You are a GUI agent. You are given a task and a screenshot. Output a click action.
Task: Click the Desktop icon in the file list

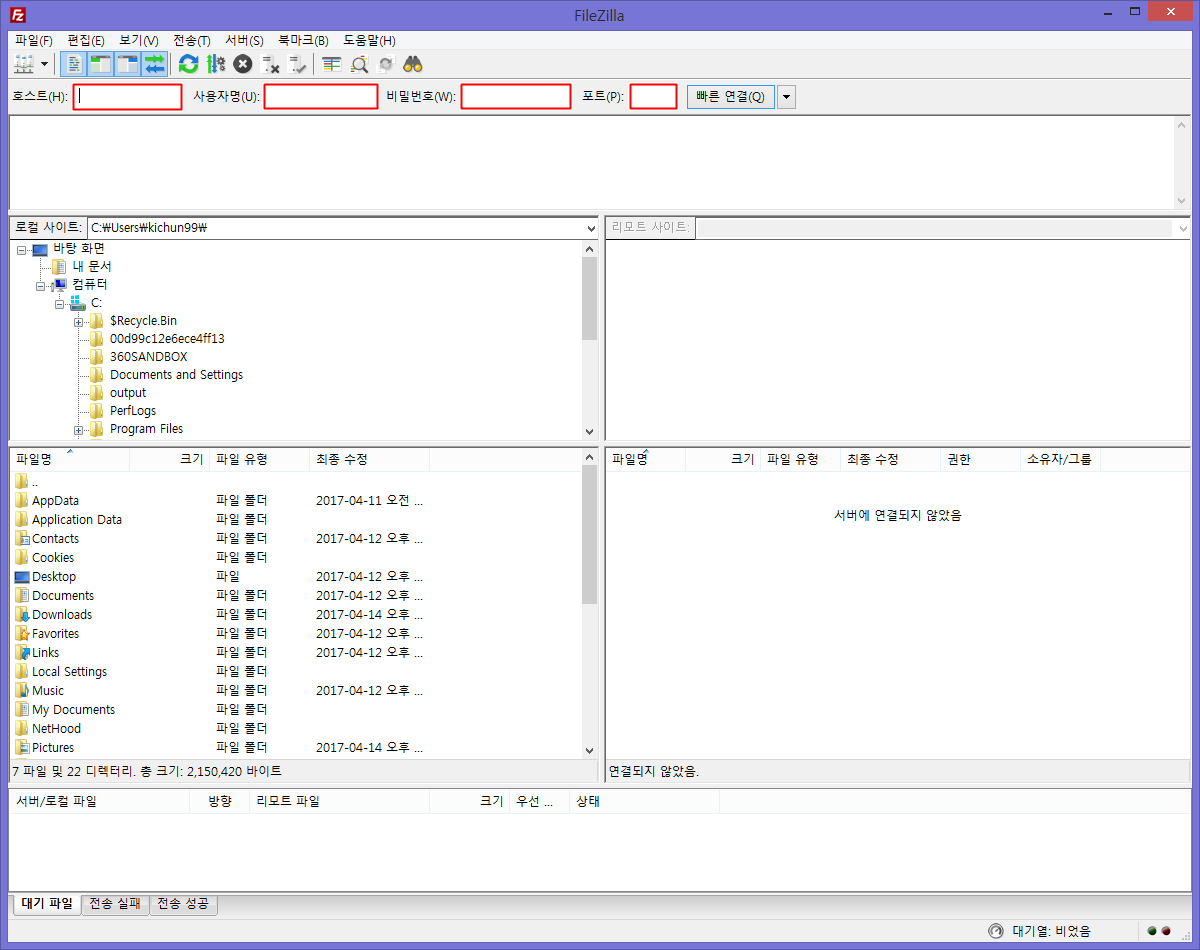point(22,577)
